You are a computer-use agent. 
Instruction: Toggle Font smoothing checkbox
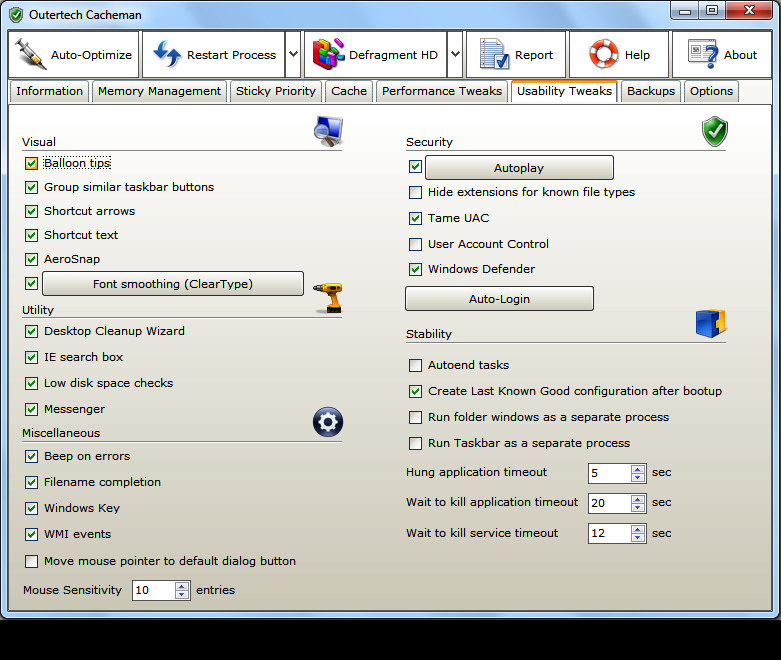coord(31,283)
